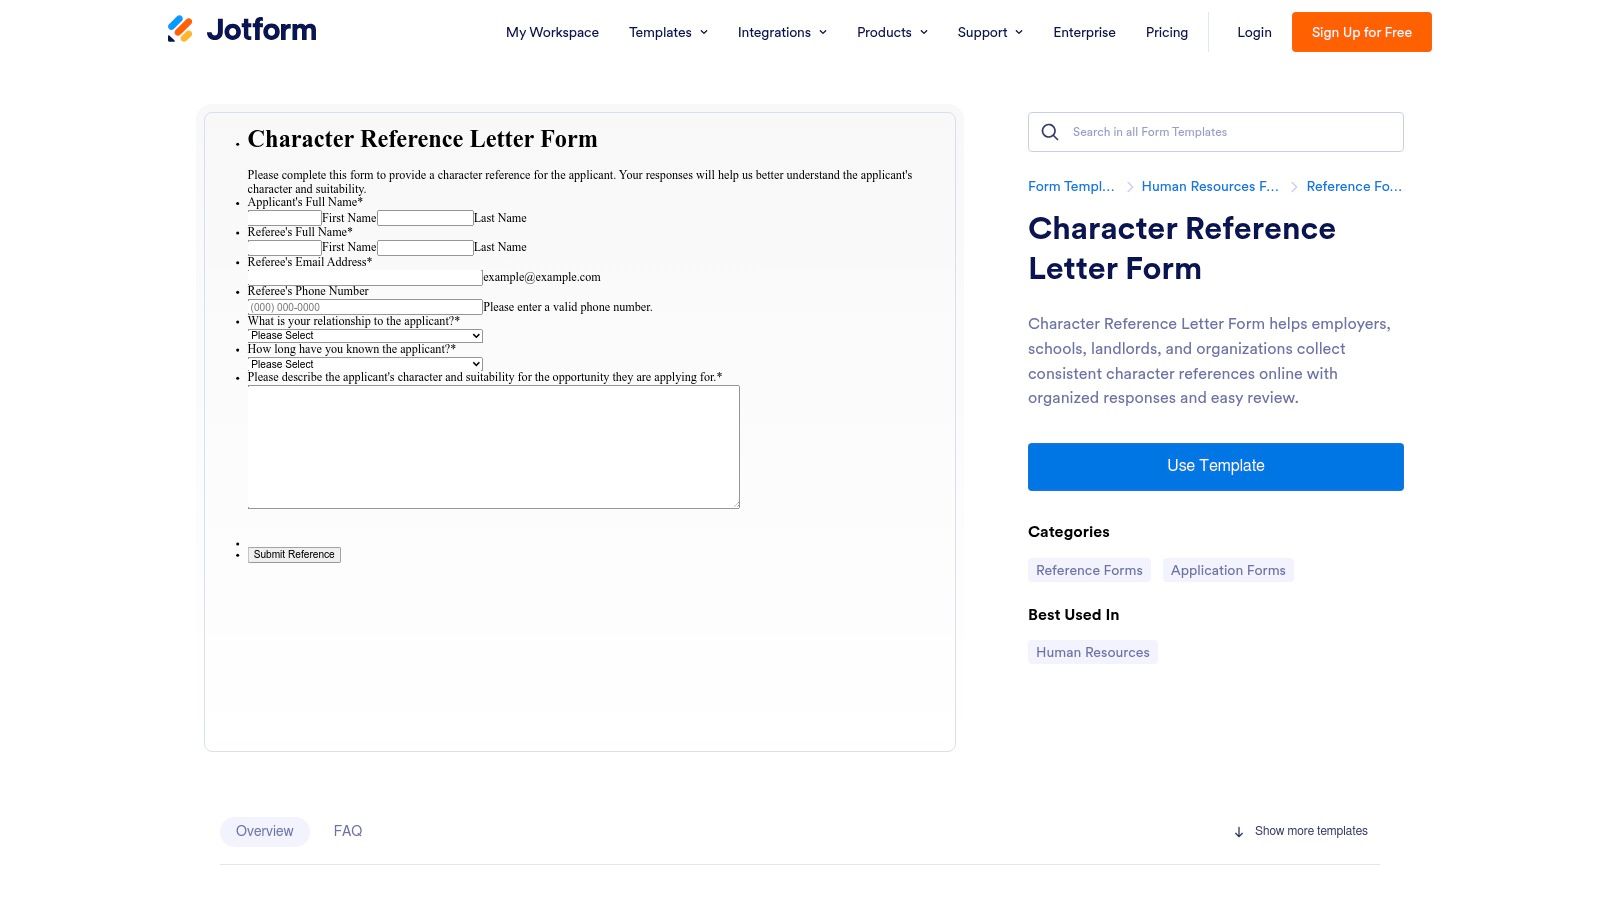Click My Workspace in the navigation
The height and width of the screenshot is (900, 1600).
pos(552,32)
